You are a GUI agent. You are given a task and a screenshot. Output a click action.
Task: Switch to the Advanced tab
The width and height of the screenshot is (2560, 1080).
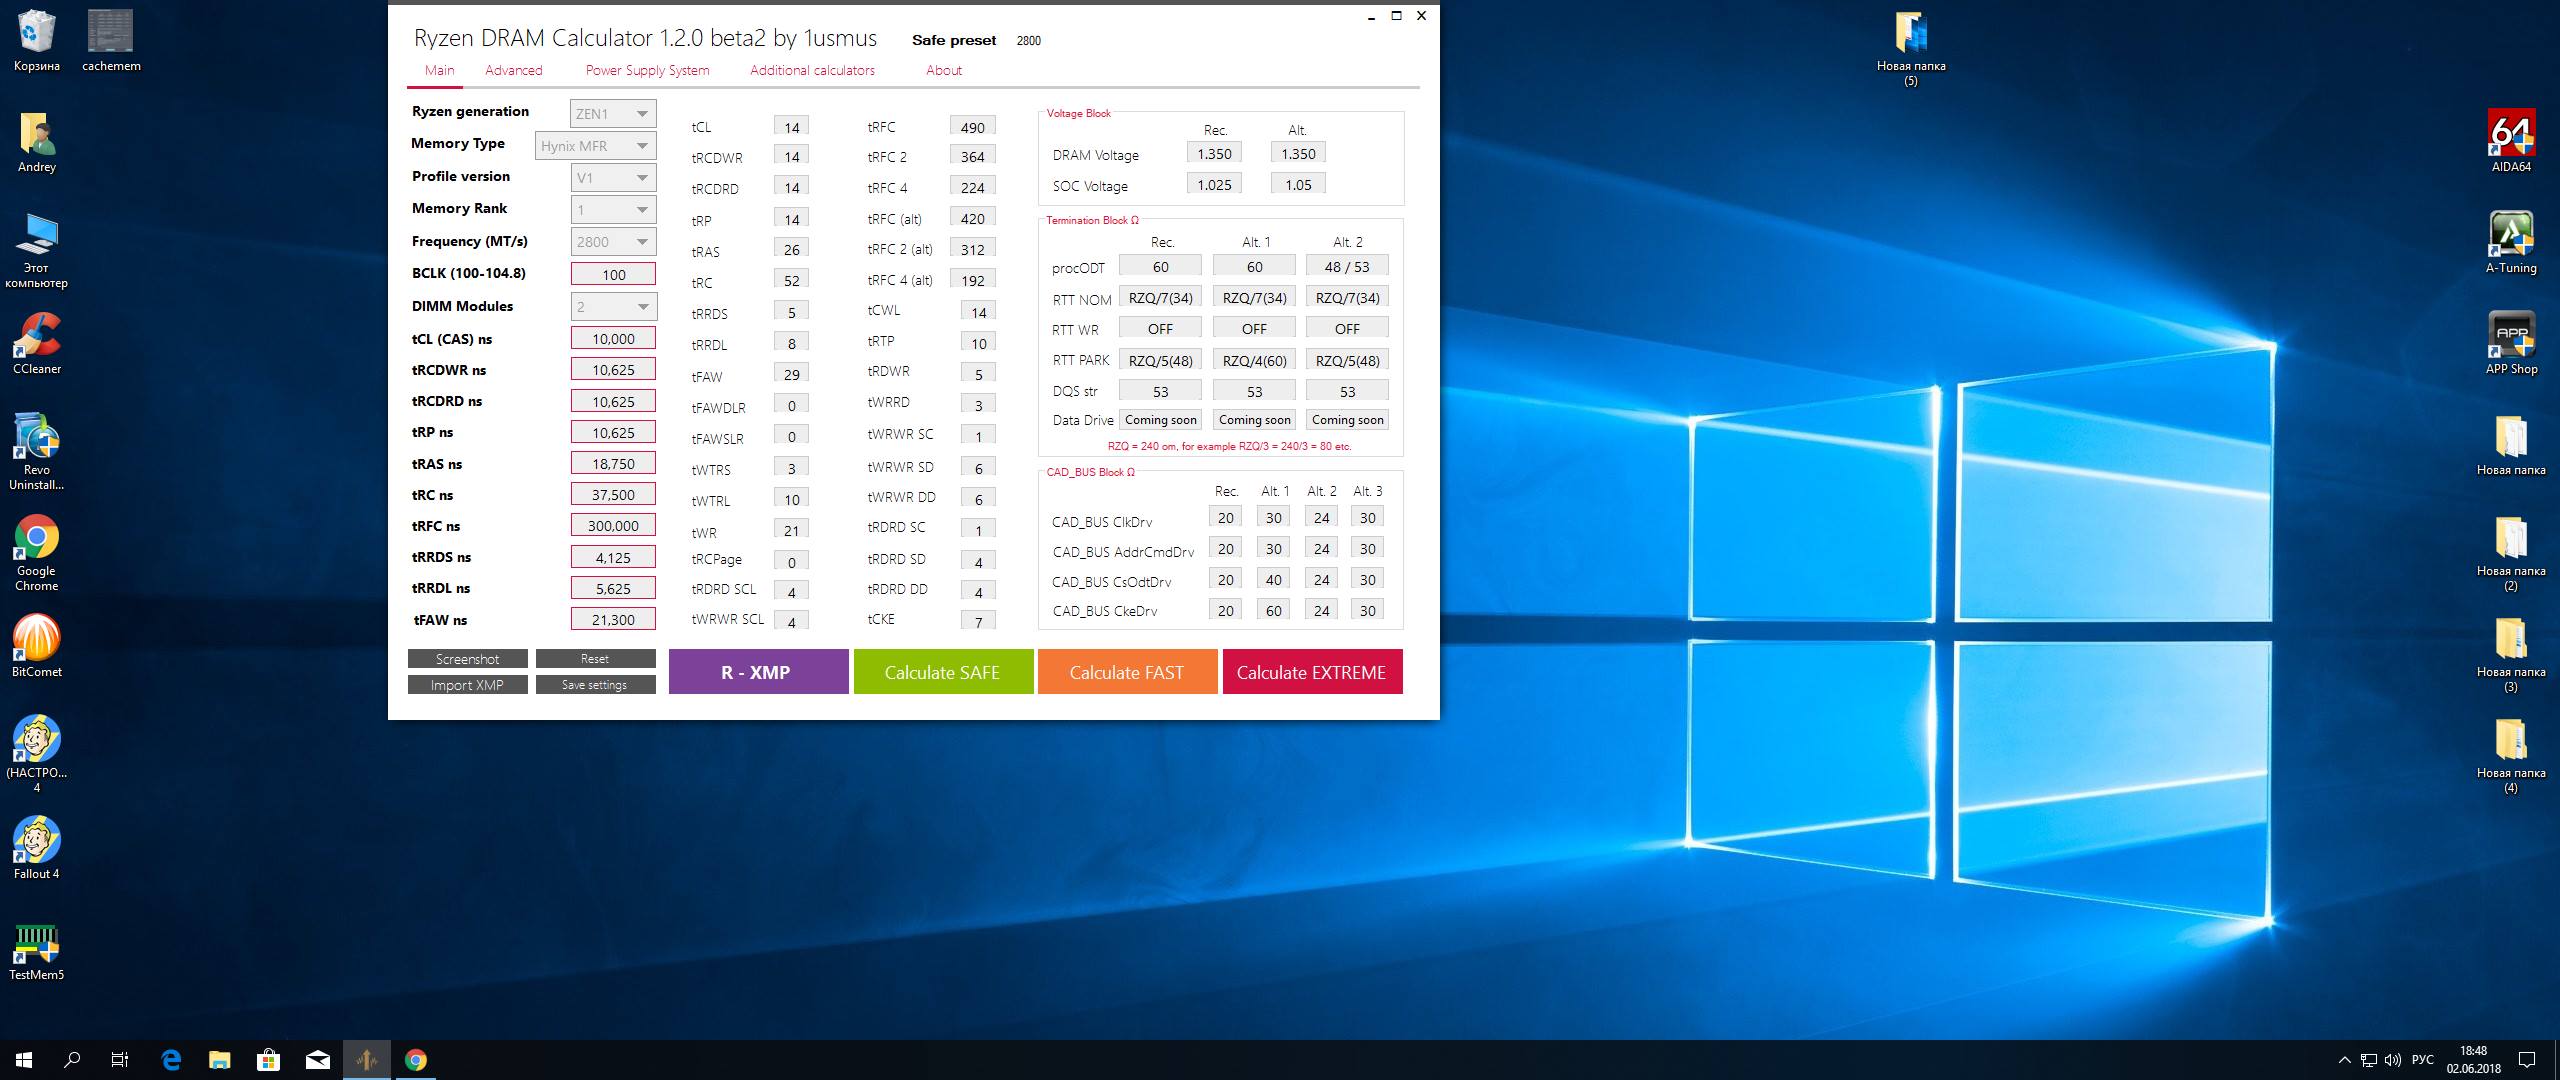(513, 70)
